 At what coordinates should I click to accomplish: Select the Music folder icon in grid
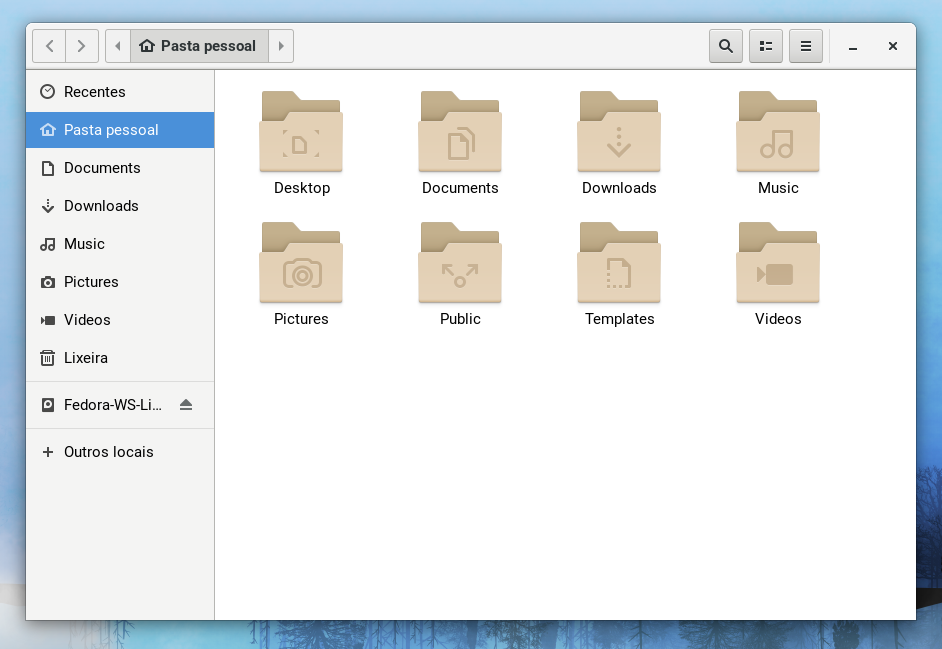tap(778, 132)
